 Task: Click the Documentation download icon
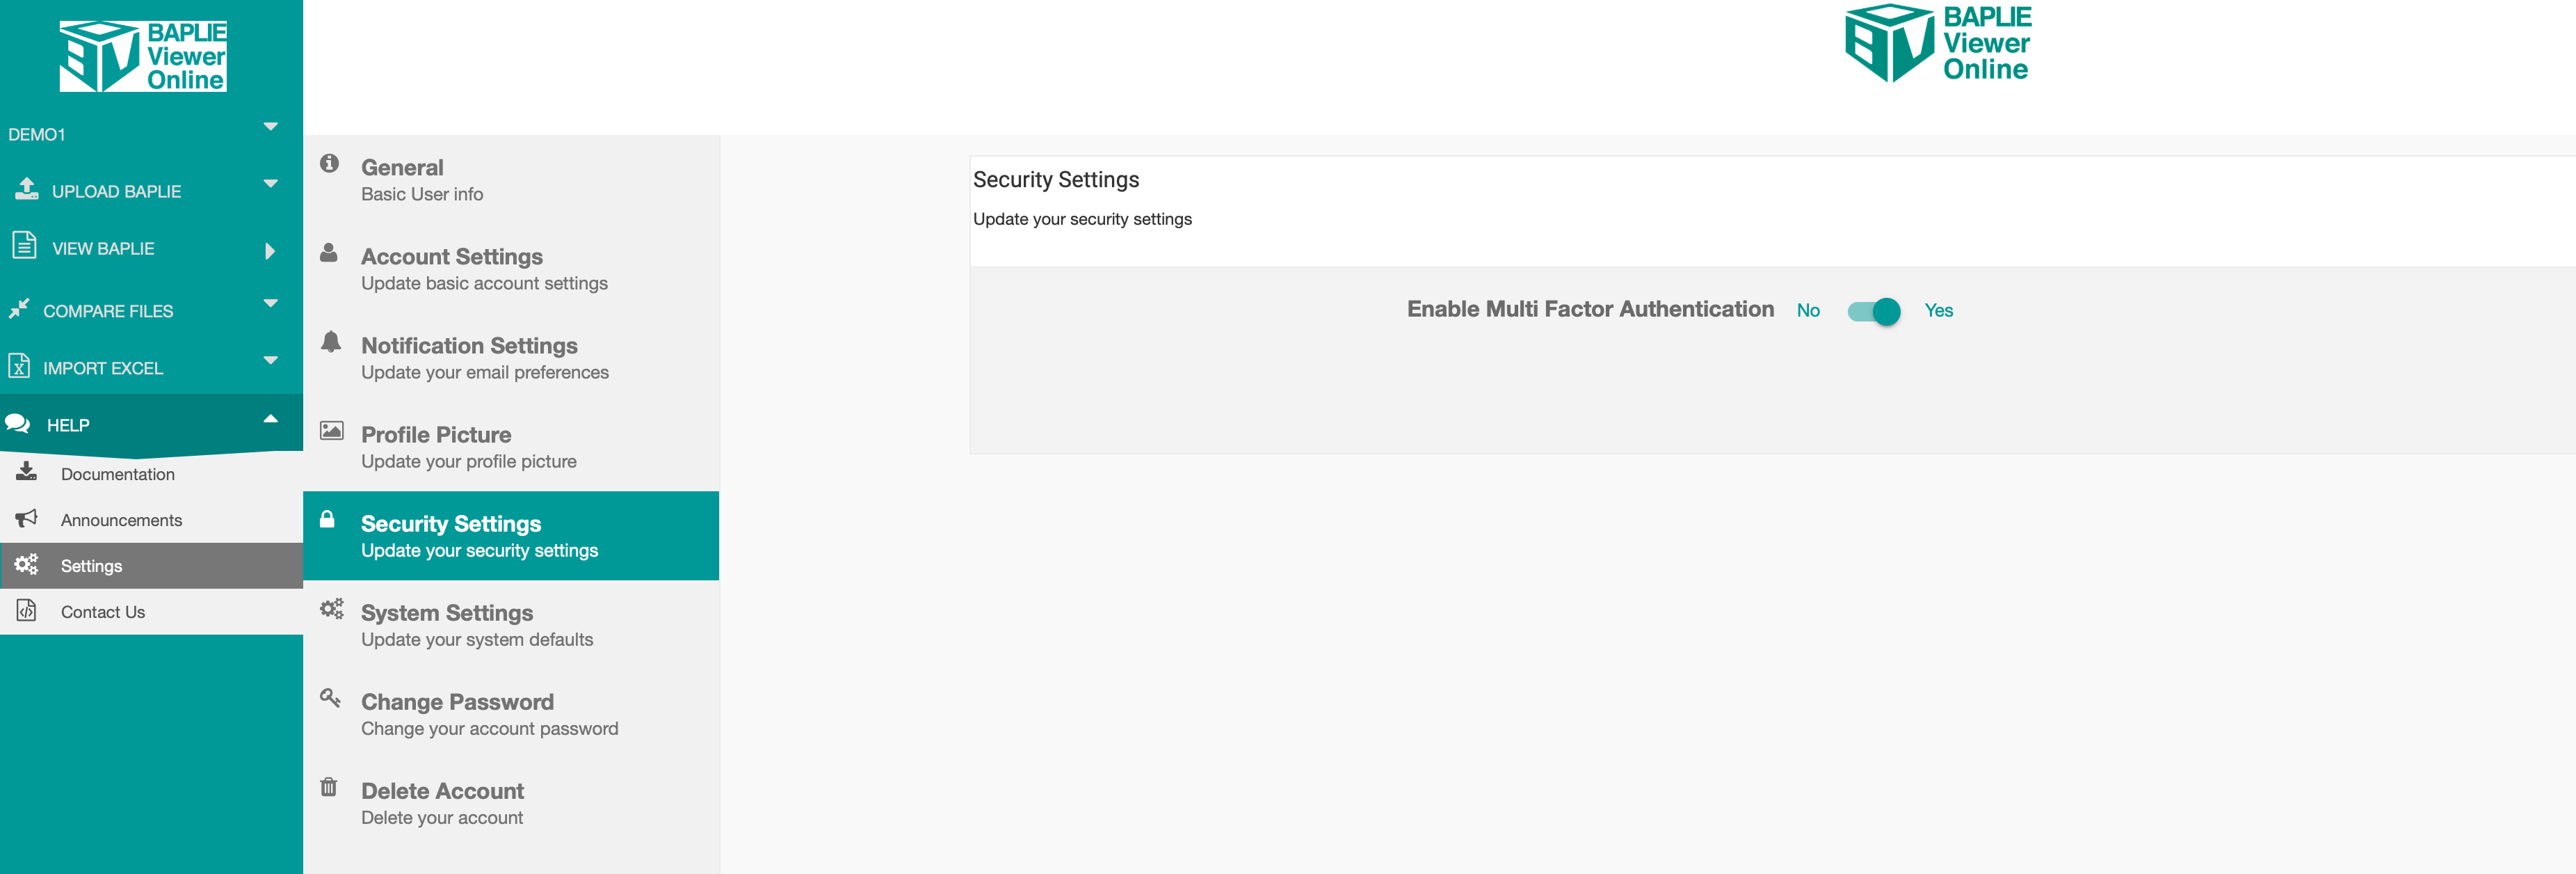[26, 472]
